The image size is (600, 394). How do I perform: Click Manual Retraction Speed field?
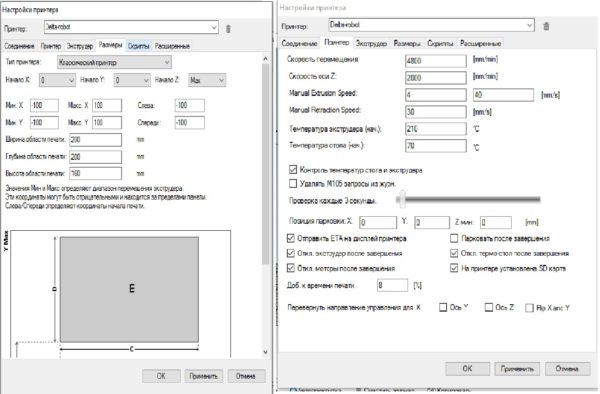[436, 112]
